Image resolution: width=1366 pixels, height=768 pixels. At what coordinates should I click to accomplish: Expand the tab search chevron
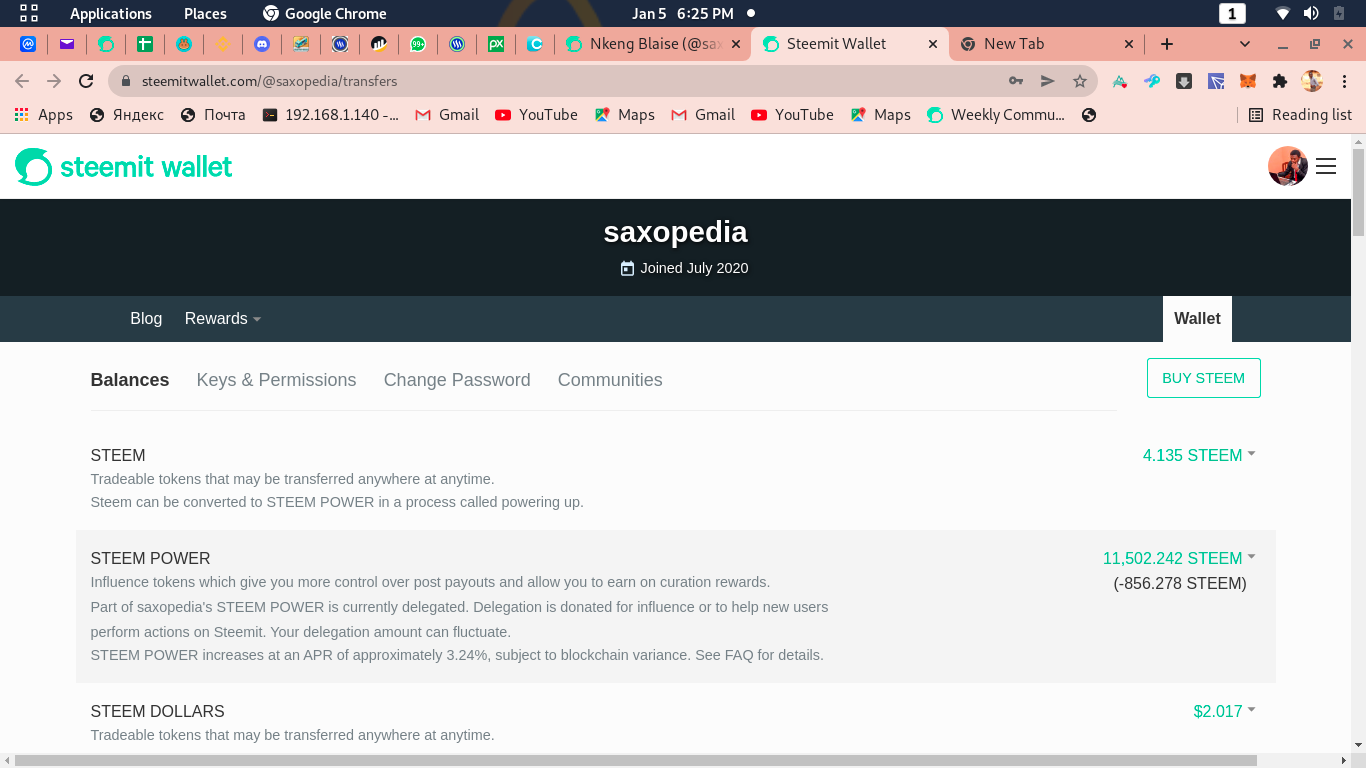point(1245,44)
